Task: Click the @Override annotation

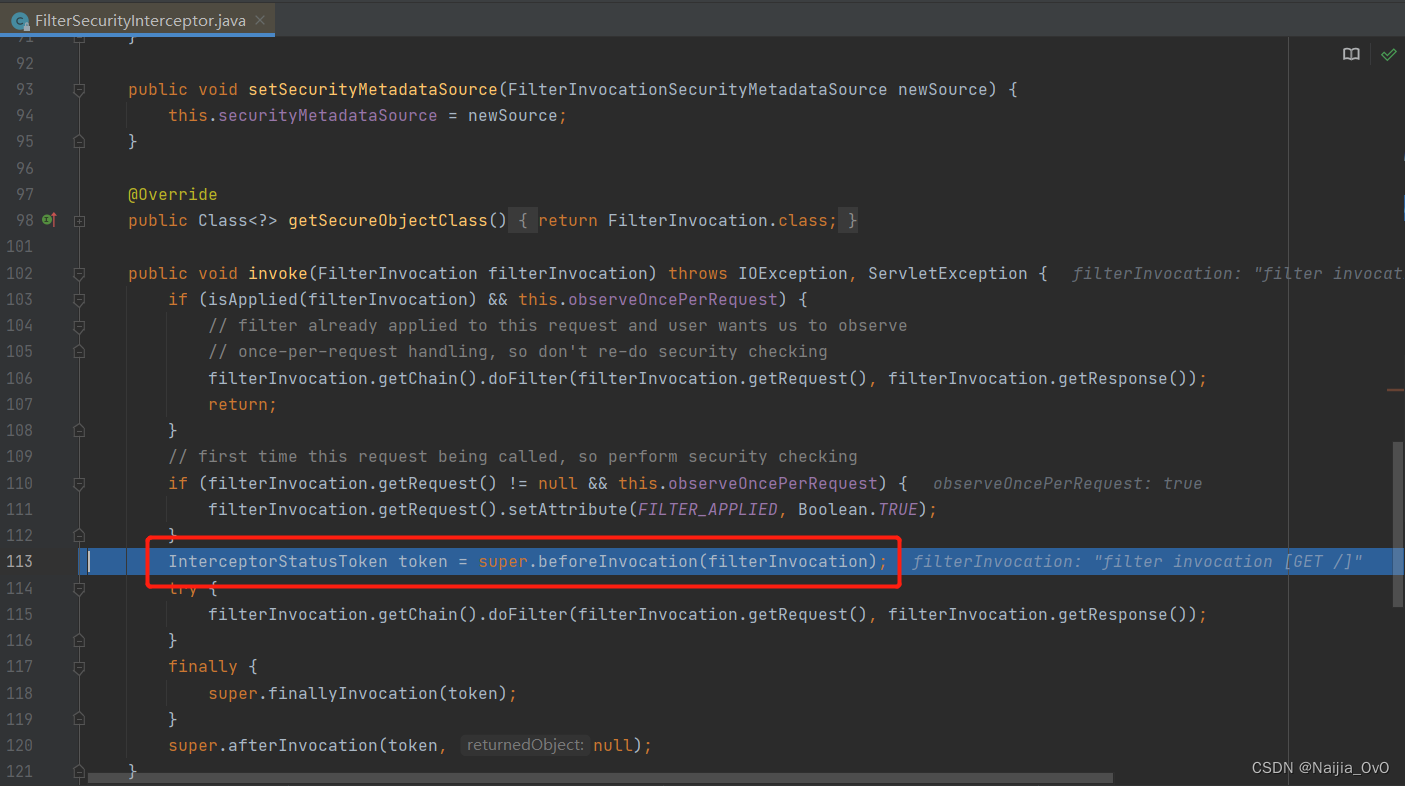Action: coord(172,194)
